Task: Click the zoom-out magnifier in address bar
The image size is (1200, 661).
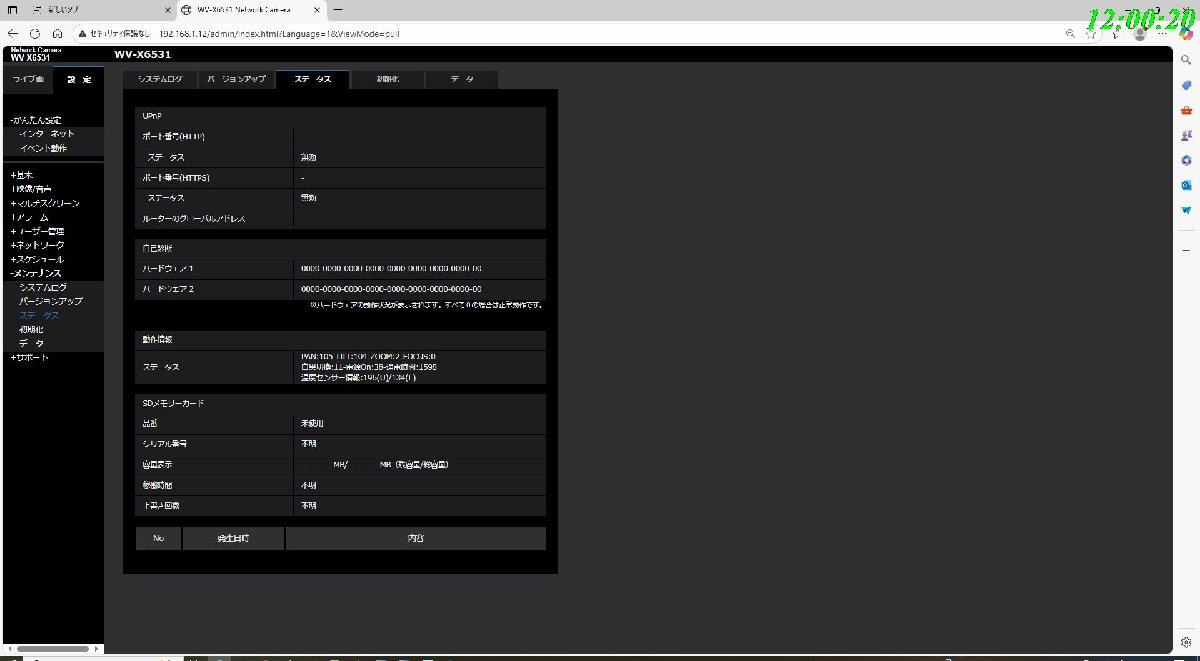Action: (1071, 33)
